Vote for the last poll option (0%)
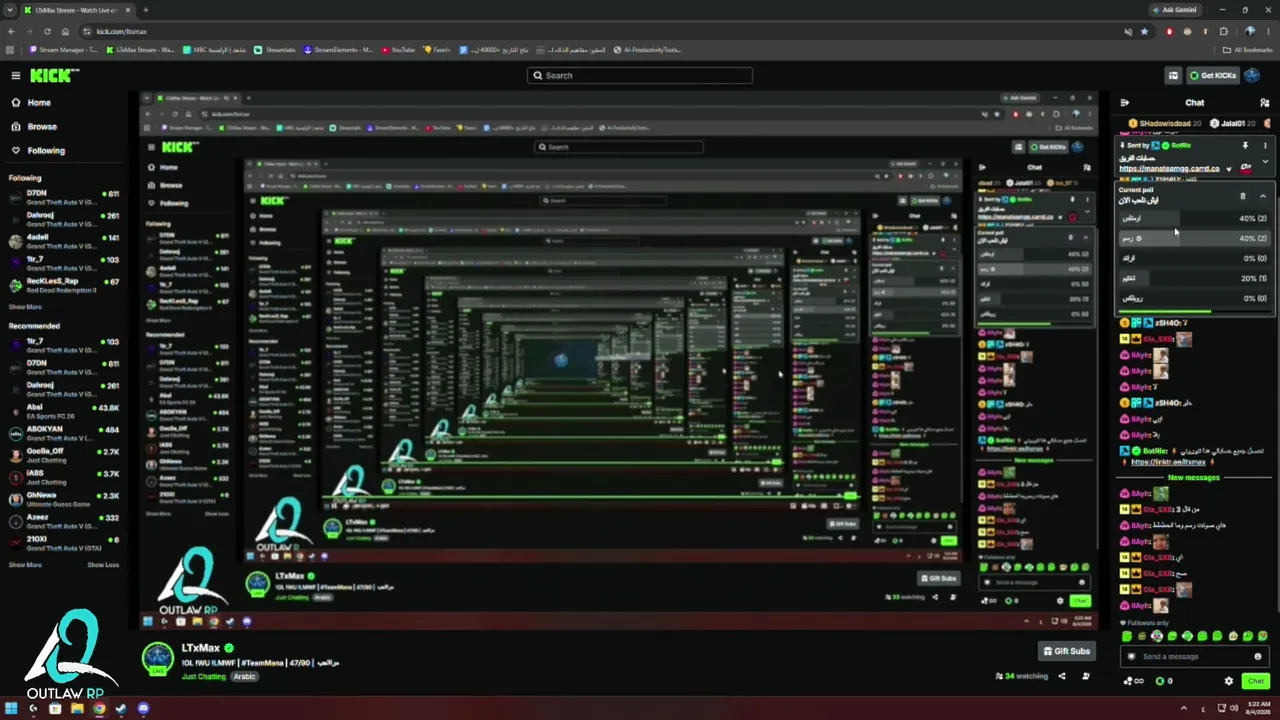The height and width of the screenshot is (720, 1280). (x=1195, y=298)
